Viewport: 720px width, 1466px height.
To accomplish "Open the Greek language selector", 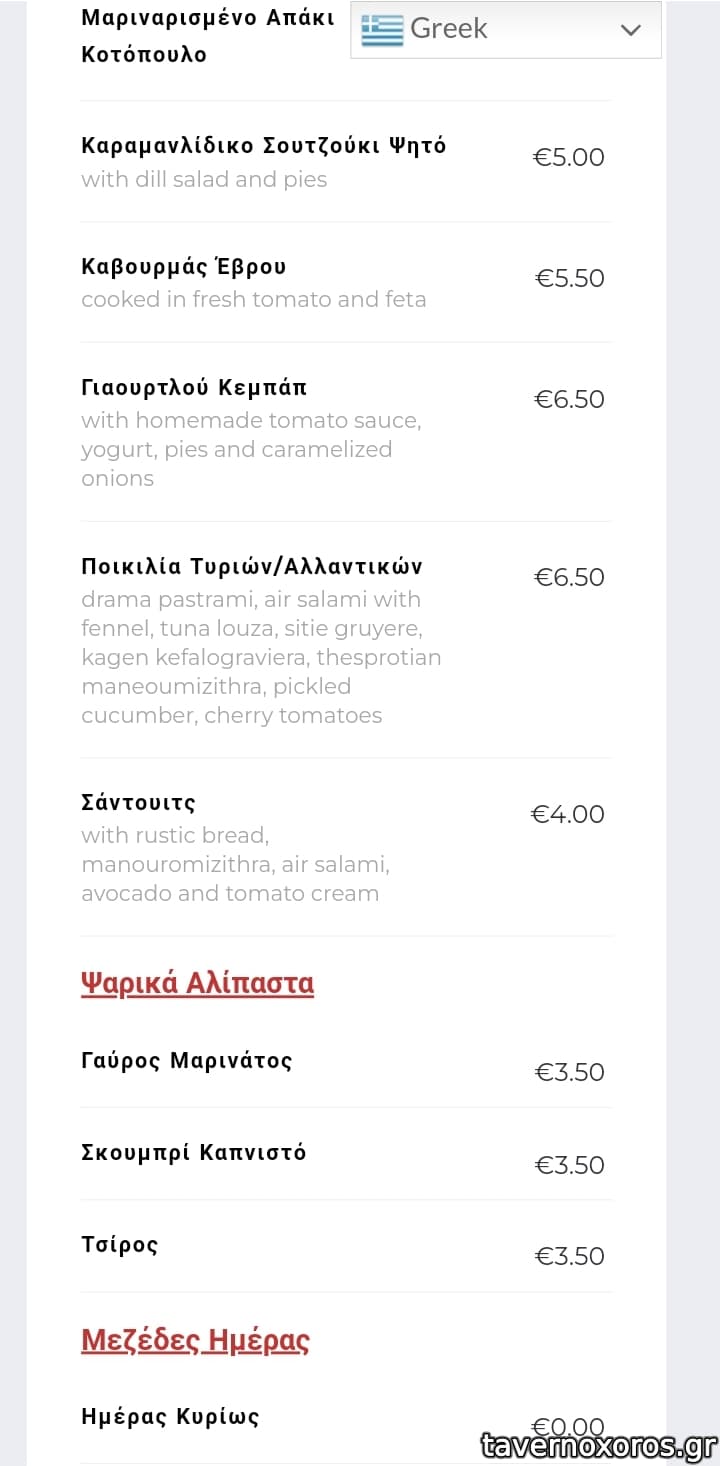I will pos(505,30).
